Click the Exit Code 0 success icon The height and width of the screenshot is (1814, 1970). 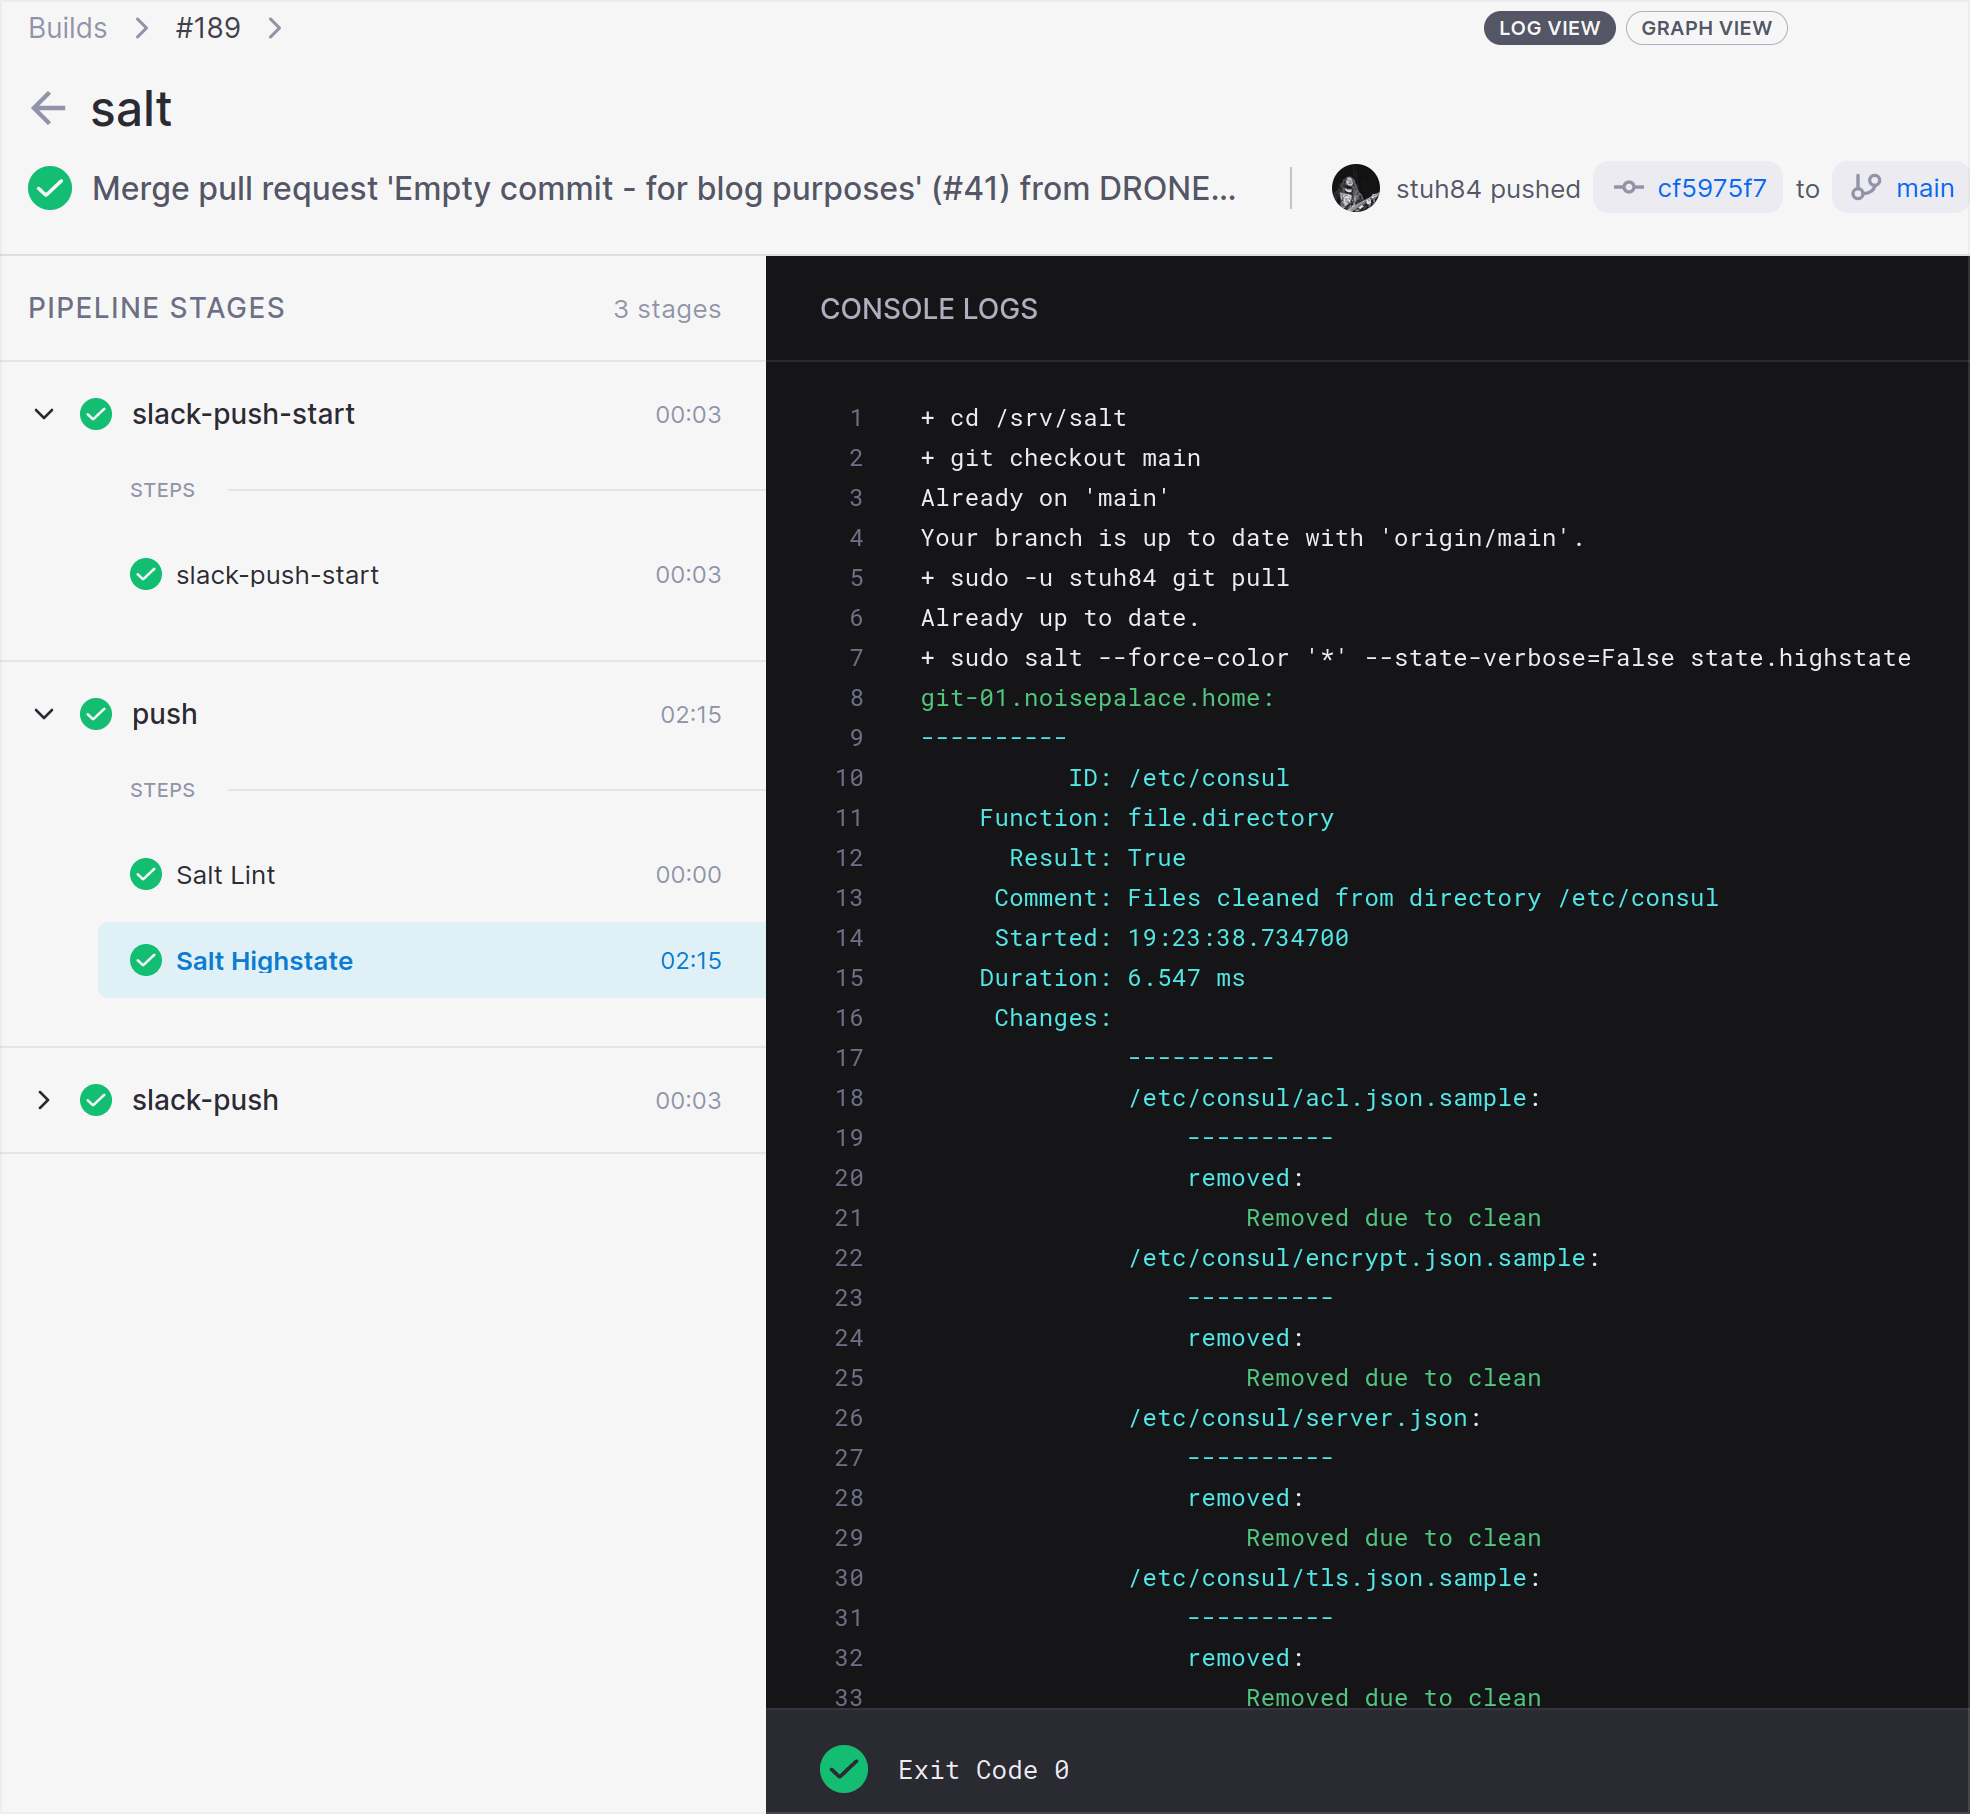point(844,1769)
